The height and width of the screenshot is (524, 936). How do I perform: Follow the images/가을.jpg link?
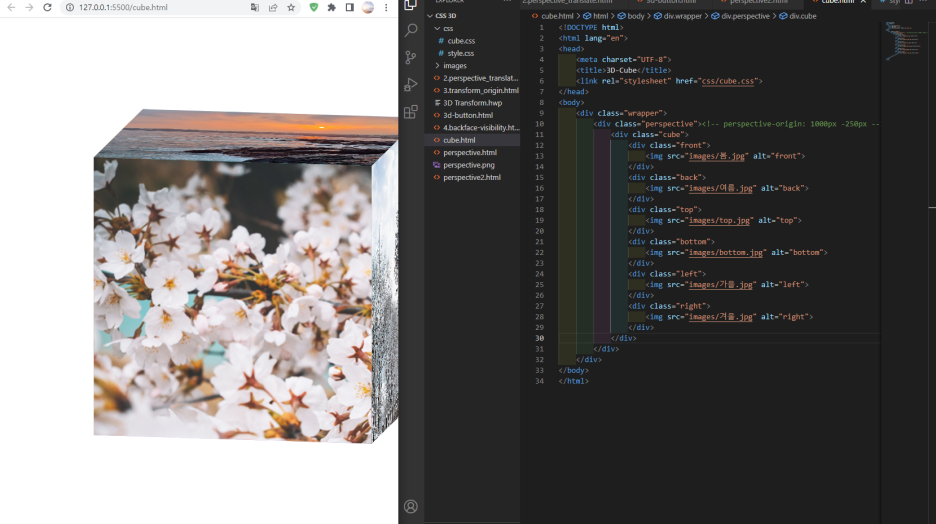[x=721, y=285]
